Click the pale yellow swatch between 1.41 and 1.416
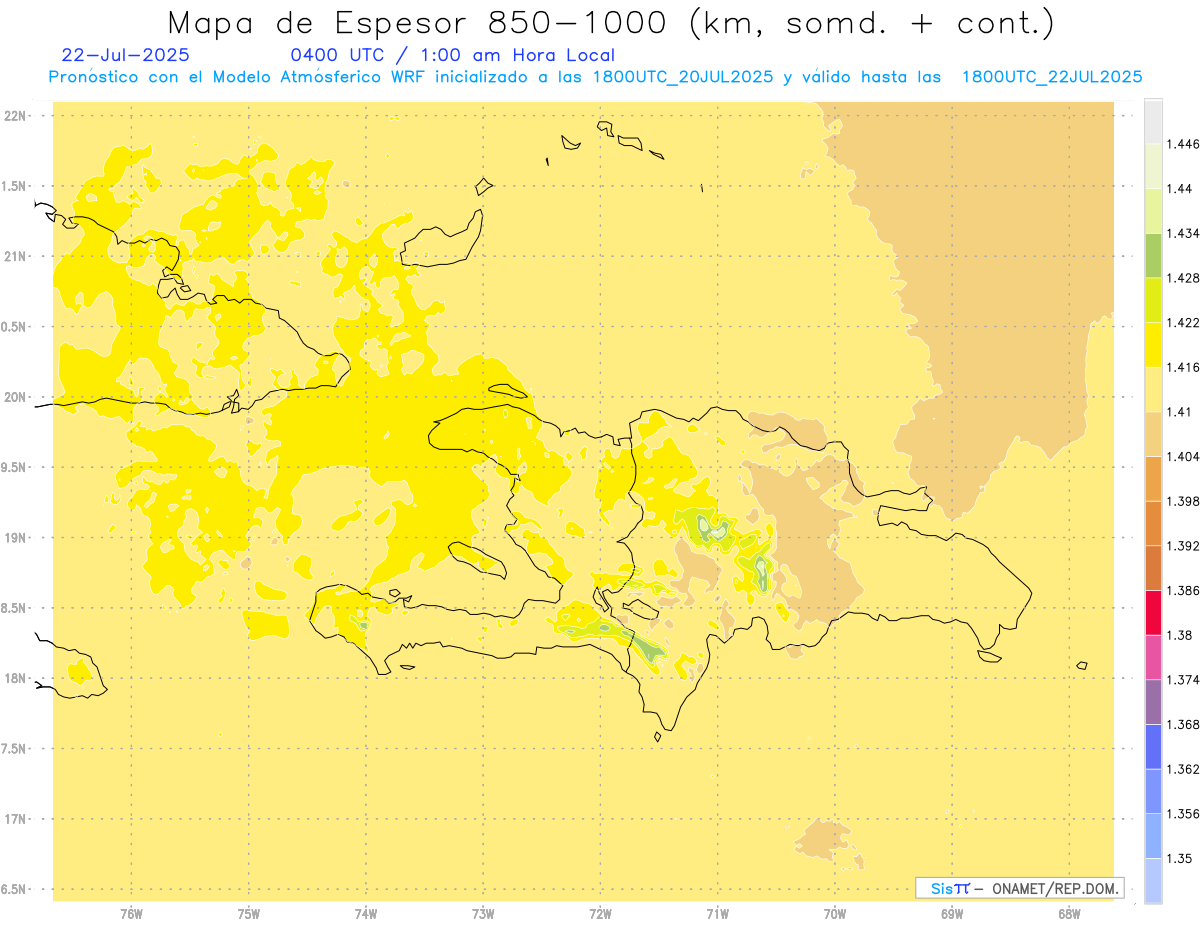This screenshot has height=927, width=1200. click(1153, 389)
